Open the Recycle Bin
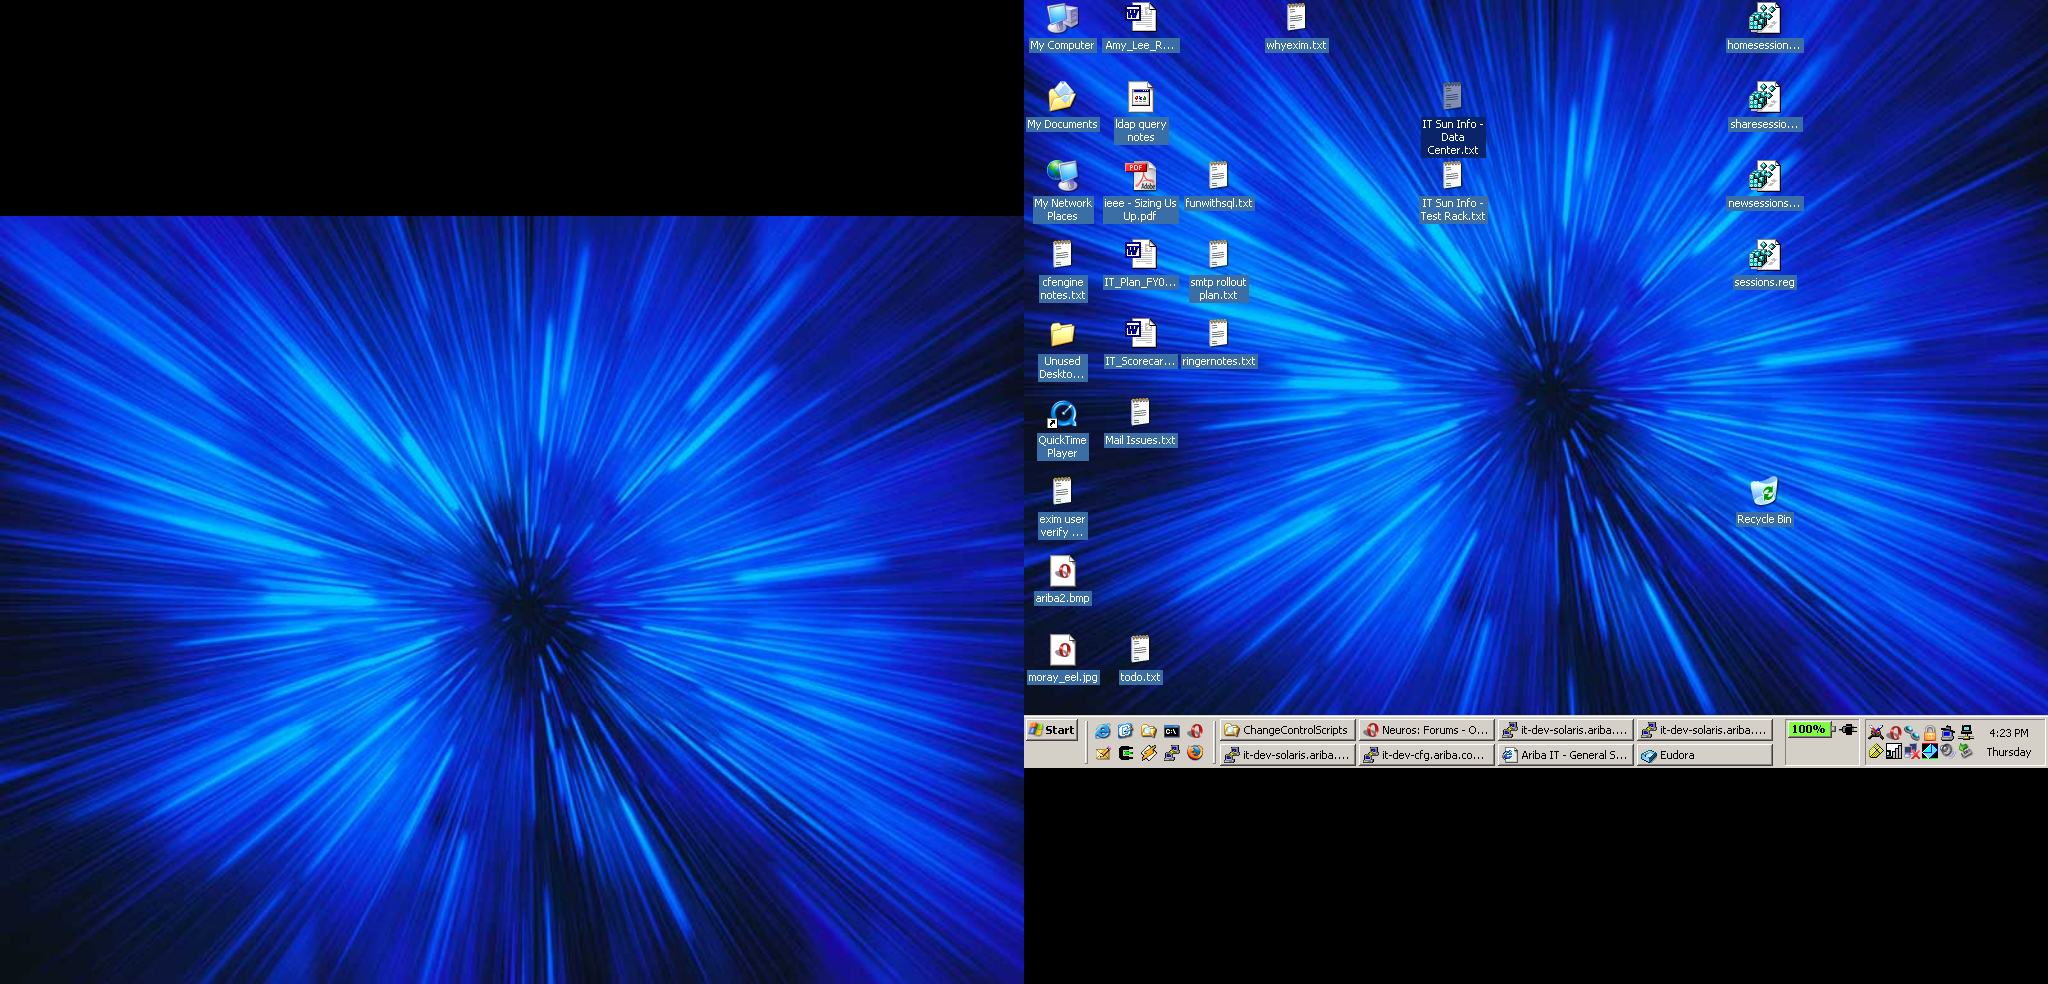Image resolution: width=2048 pixels, height=984 pixels. coord(1764,502)
